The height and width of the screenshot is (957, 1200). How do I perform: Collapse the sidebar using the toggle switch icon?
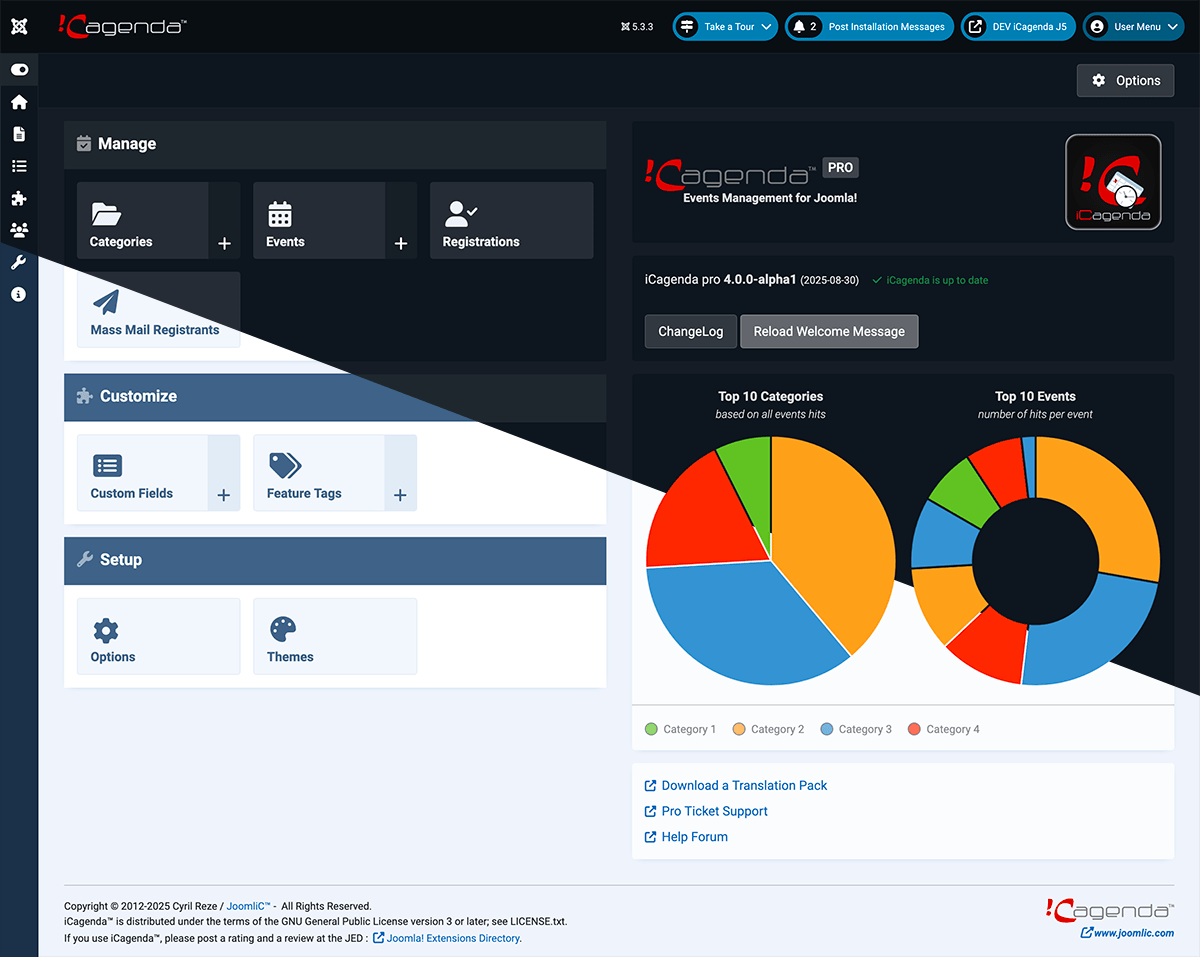(19, 69)
